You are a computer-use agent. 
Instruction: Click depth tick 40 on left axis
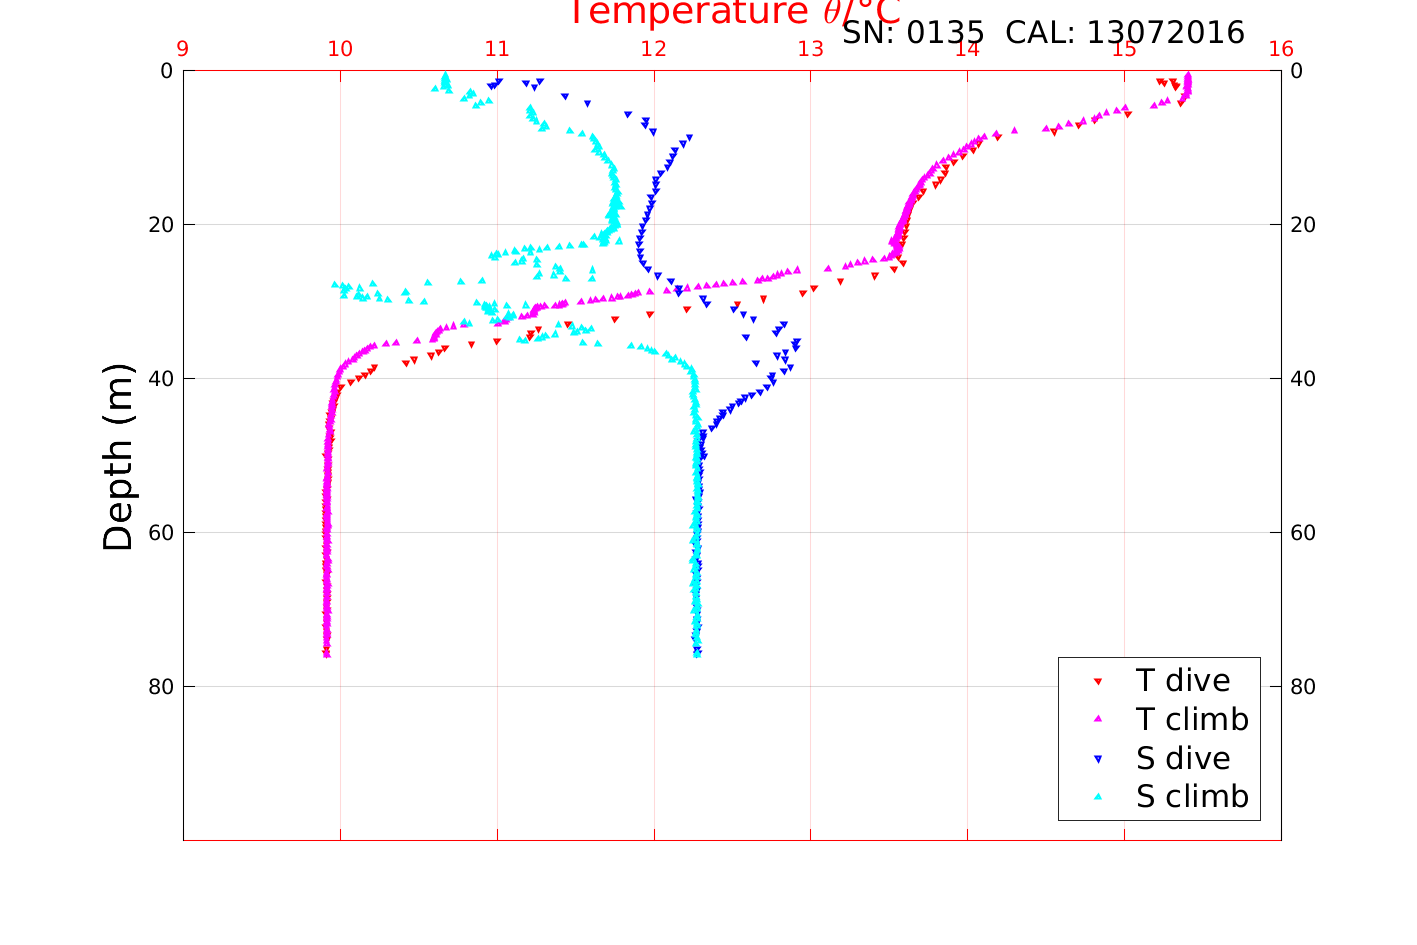click(x=161, y=379)
